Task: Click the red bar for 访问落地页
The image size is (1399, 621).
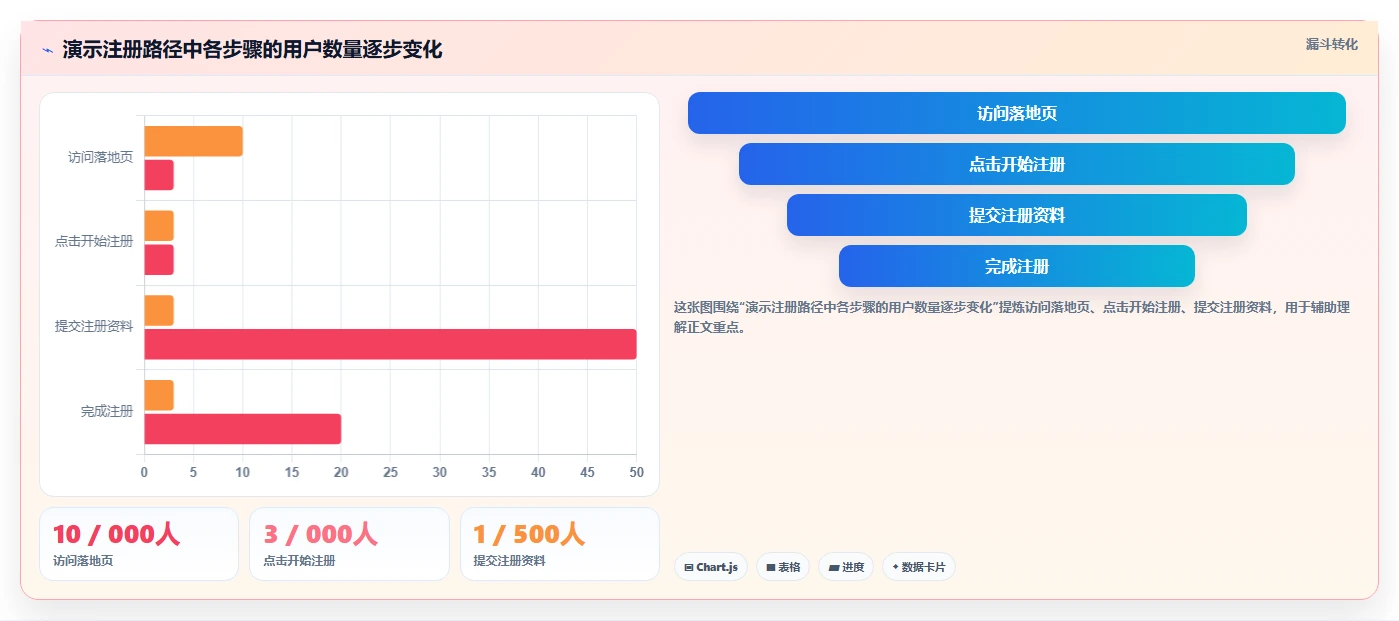Action: pyautogui.click(x=159, y=175)
